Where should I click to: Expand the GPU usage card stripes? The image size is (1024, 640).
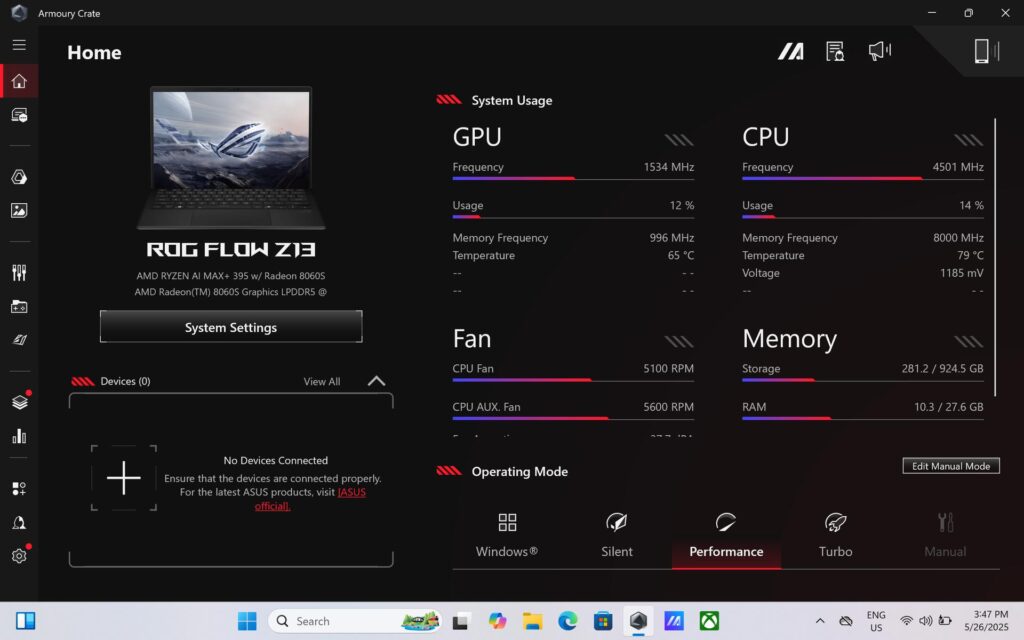pyautogui.click(x=679, y=140)
